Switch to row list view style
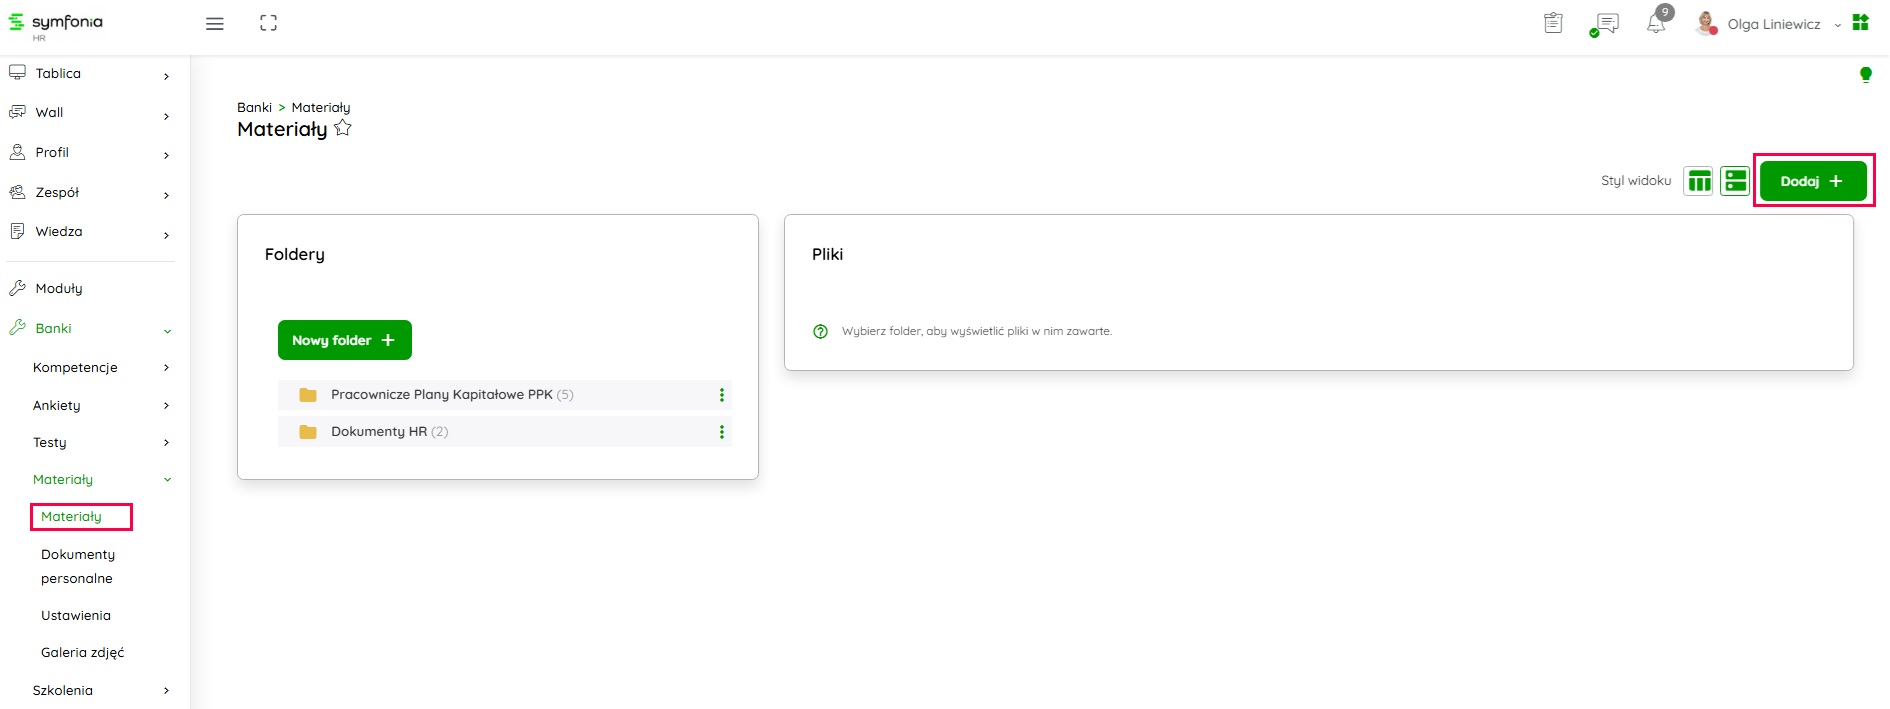The height and width of the screenshot is (709, 1890). pos(1735,181)
